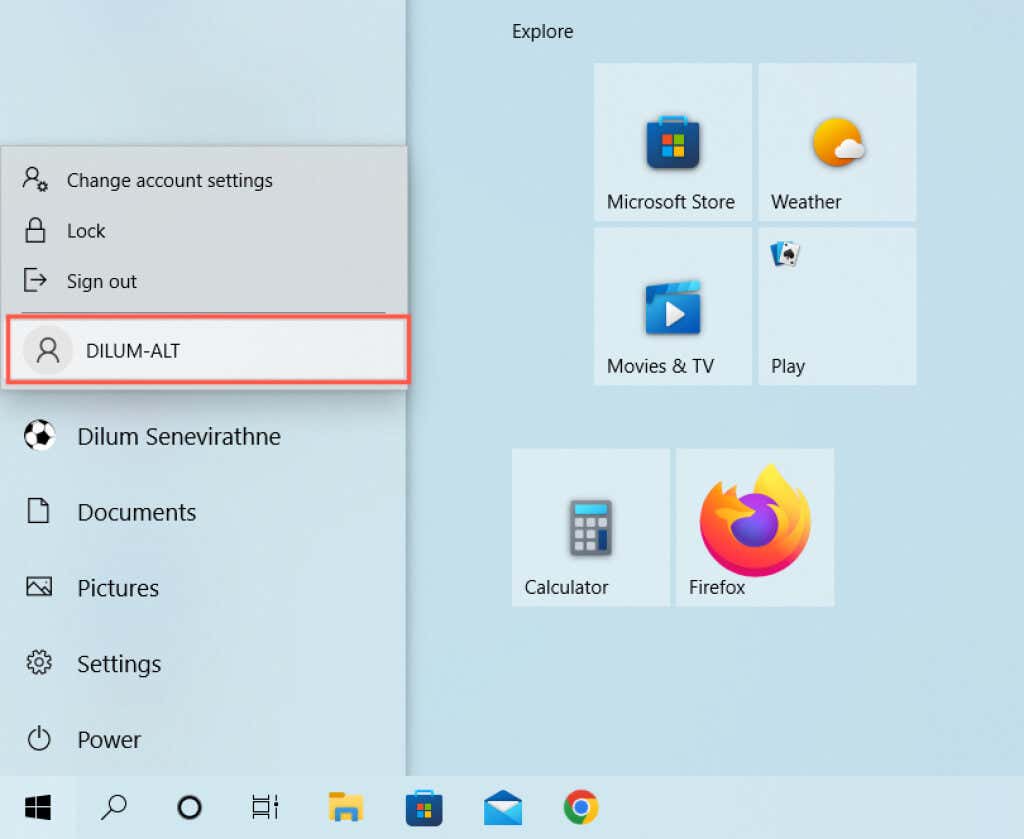
Task: Open the Play solitaire tile
Action: (837, 306)
